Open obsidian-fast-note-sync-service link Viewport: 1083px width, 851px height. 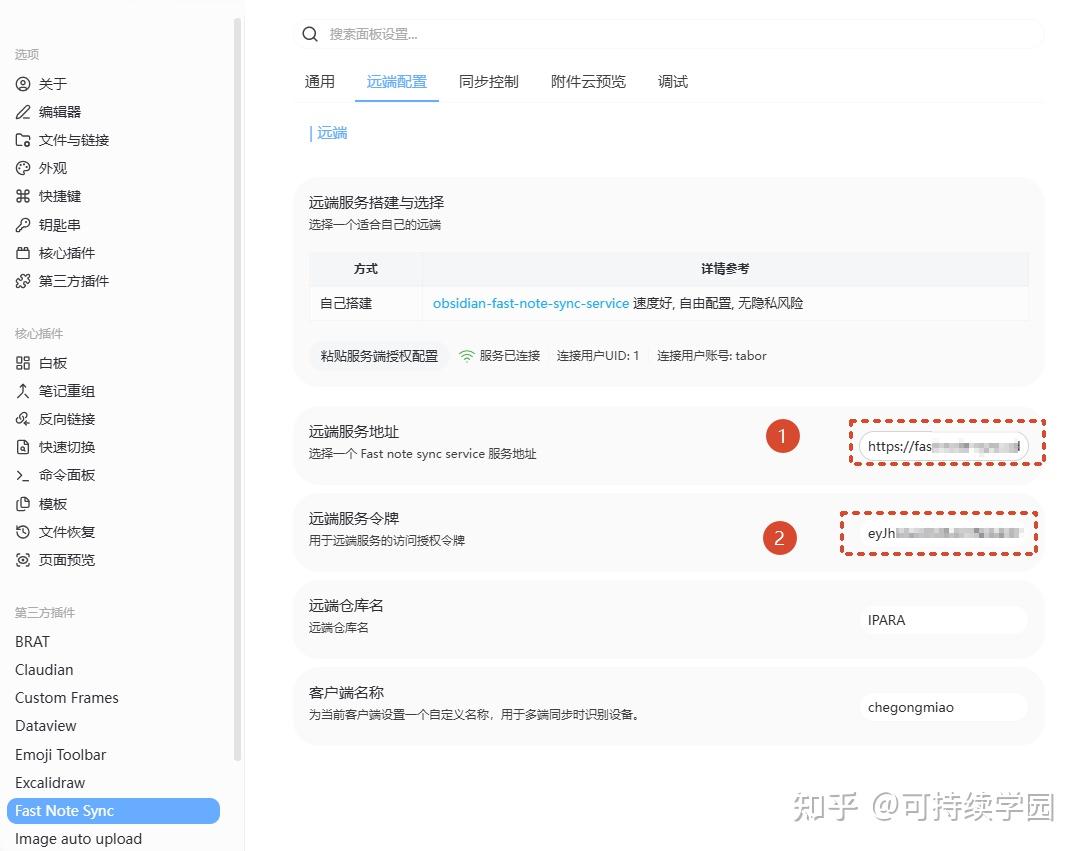(x=530, y=303)
